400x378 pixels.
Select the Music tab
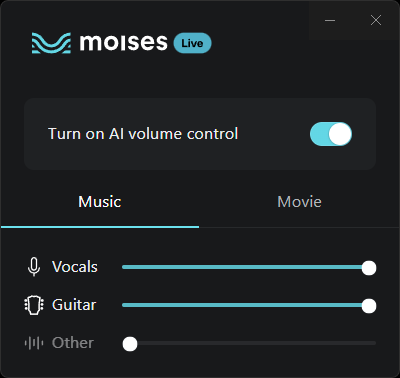(100, 202)
